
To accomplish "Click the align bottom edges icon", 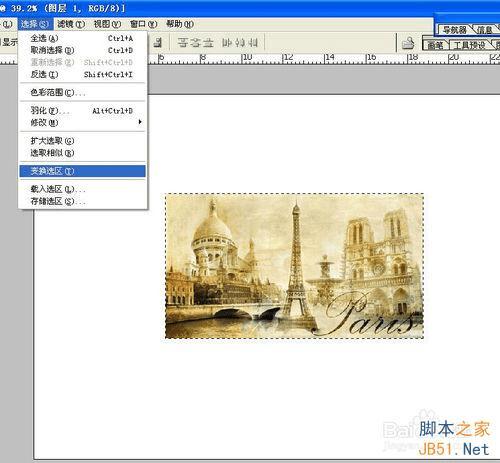I will click(x=158, y=42).
